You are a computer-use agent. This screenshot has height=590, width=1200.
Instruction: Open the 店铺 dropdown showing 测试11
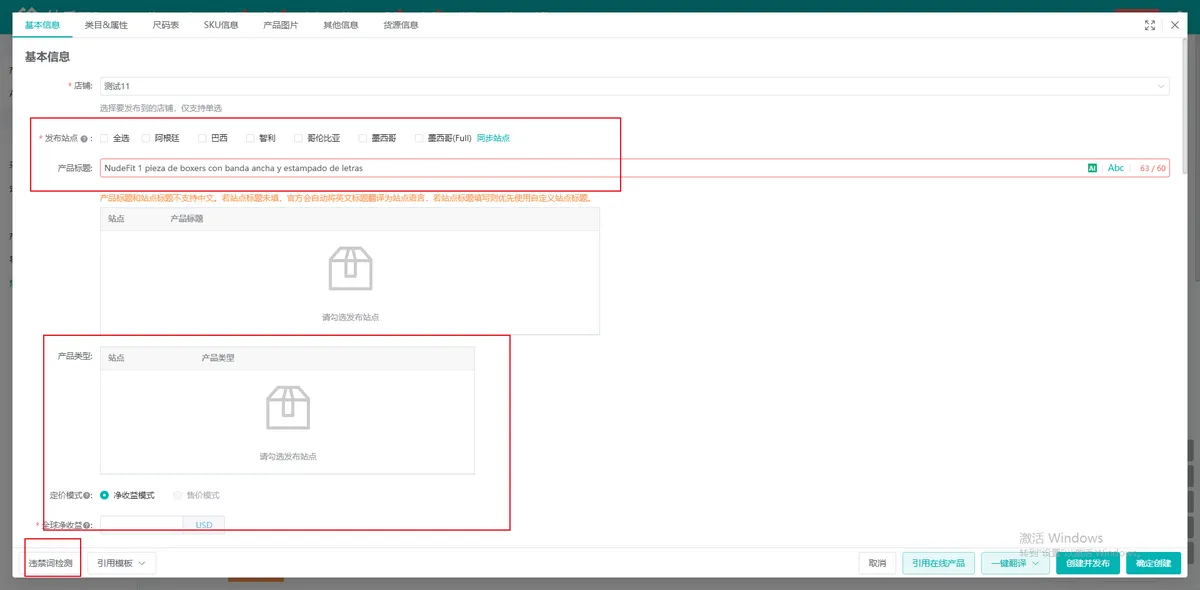point(635,86)
